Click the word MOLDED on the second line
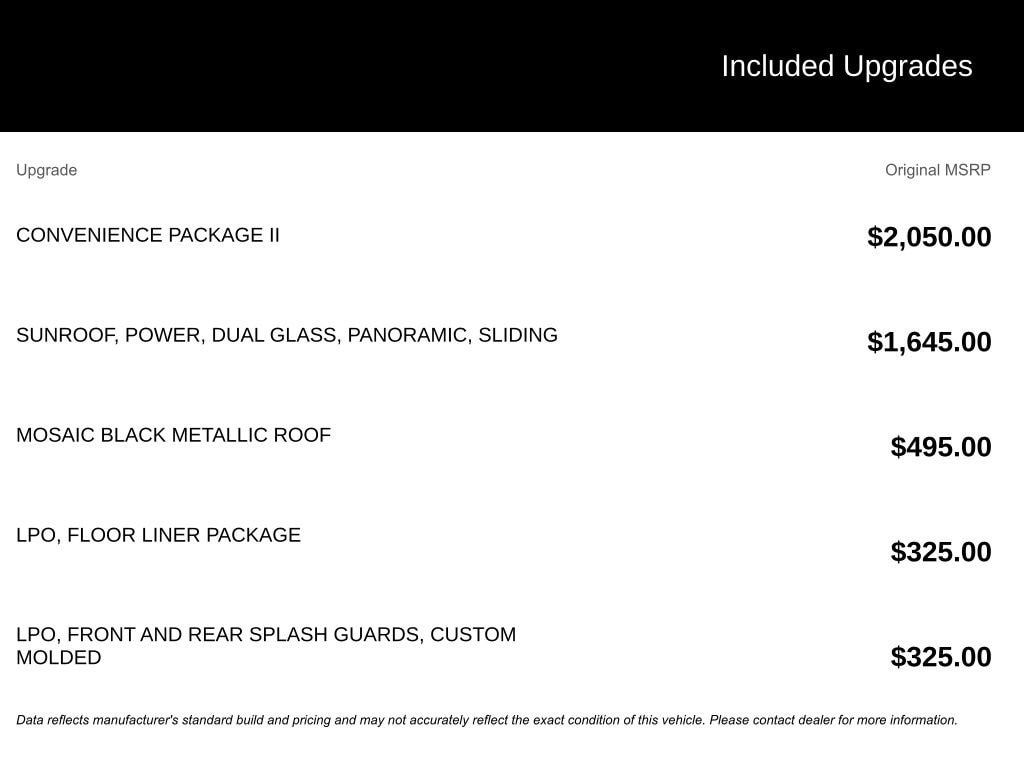The image size is (1024, 768). 58,658
